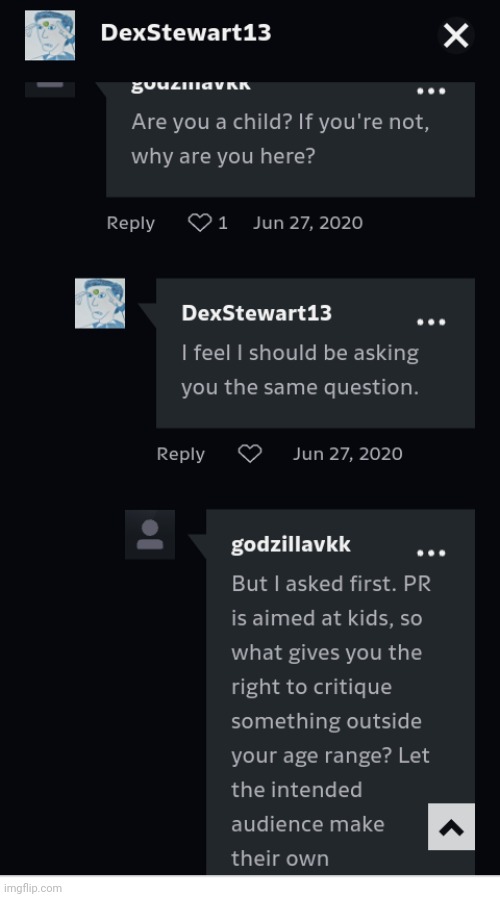The width and height of the screenshot is (500, 897).
Task: Open DexStewart13 username in reply comment
Action: click(x=256, y=313)
